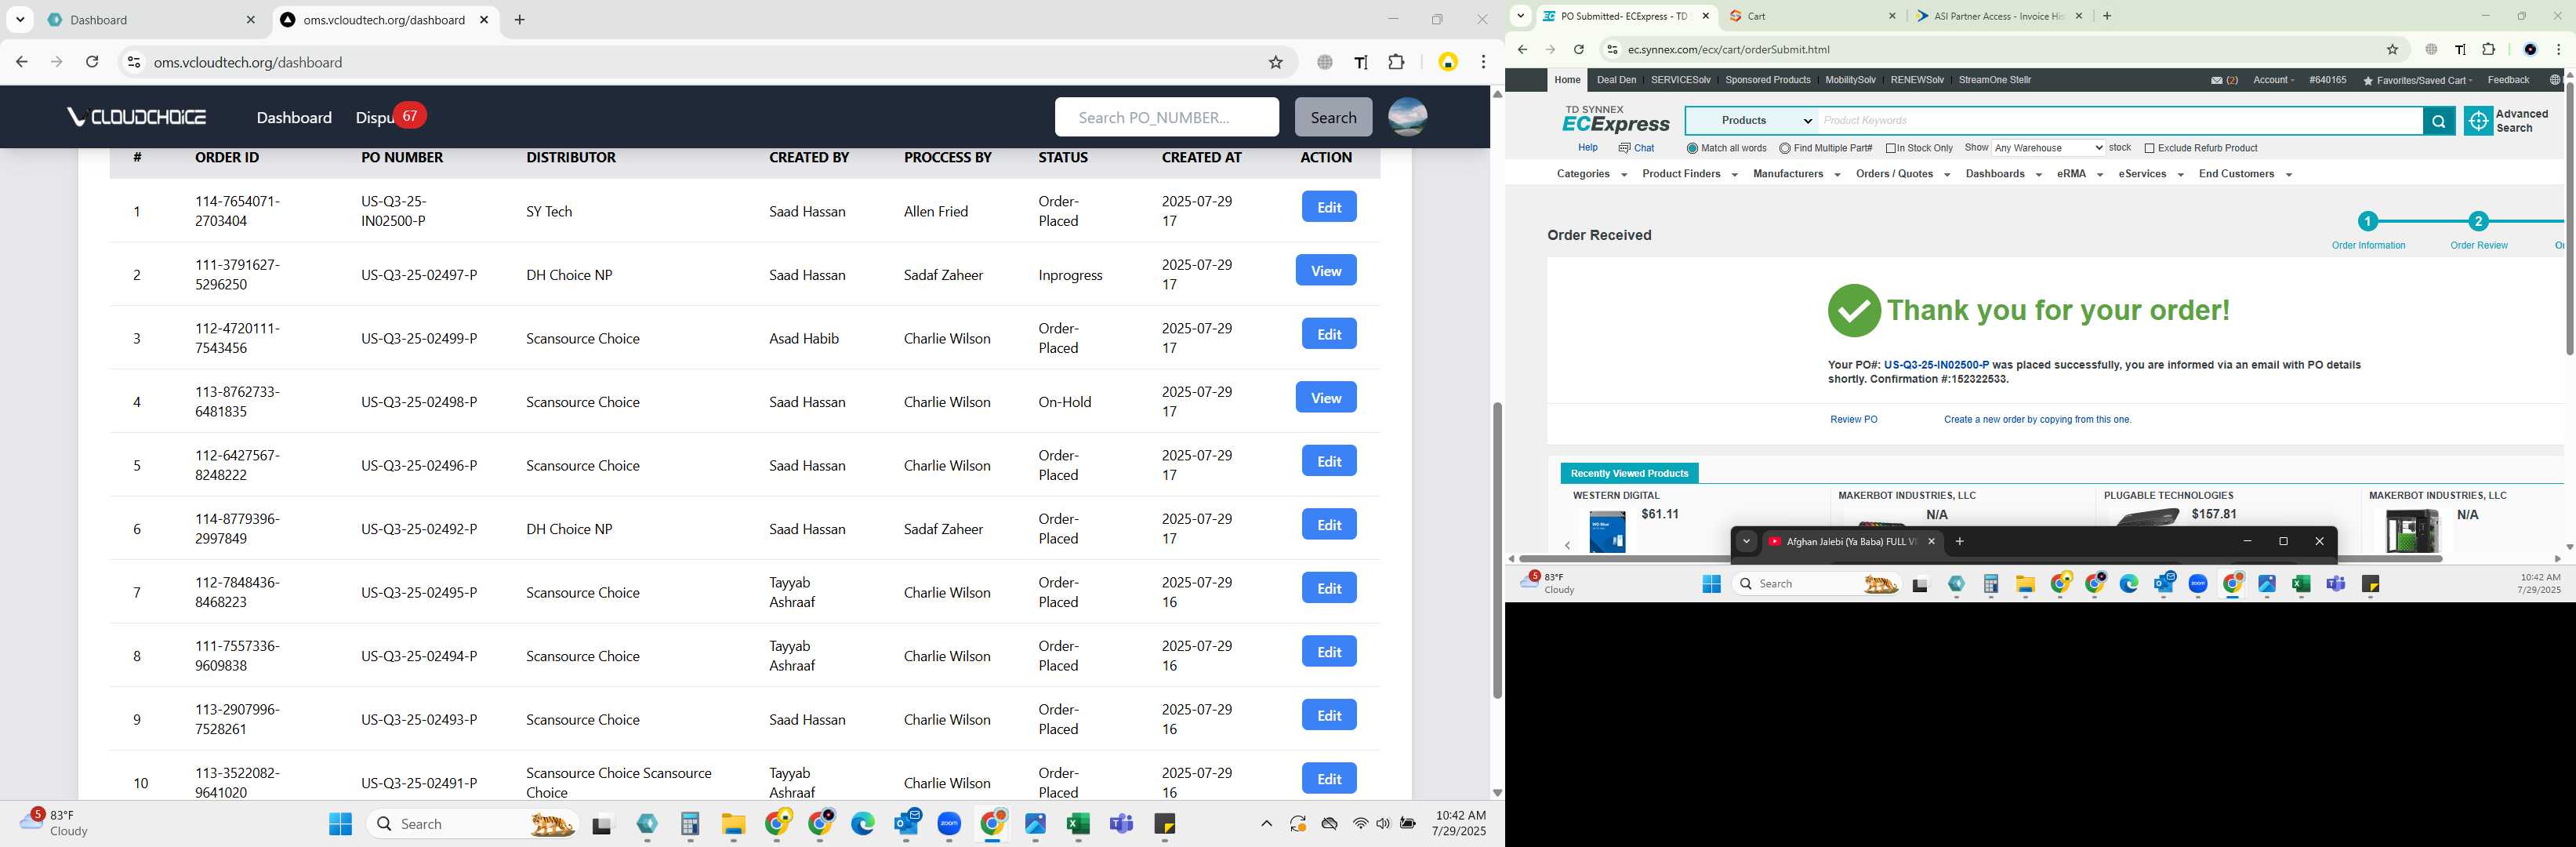
Task: Click the ECExpress horizontal scrollbar
Action: tap(1980, 559)
